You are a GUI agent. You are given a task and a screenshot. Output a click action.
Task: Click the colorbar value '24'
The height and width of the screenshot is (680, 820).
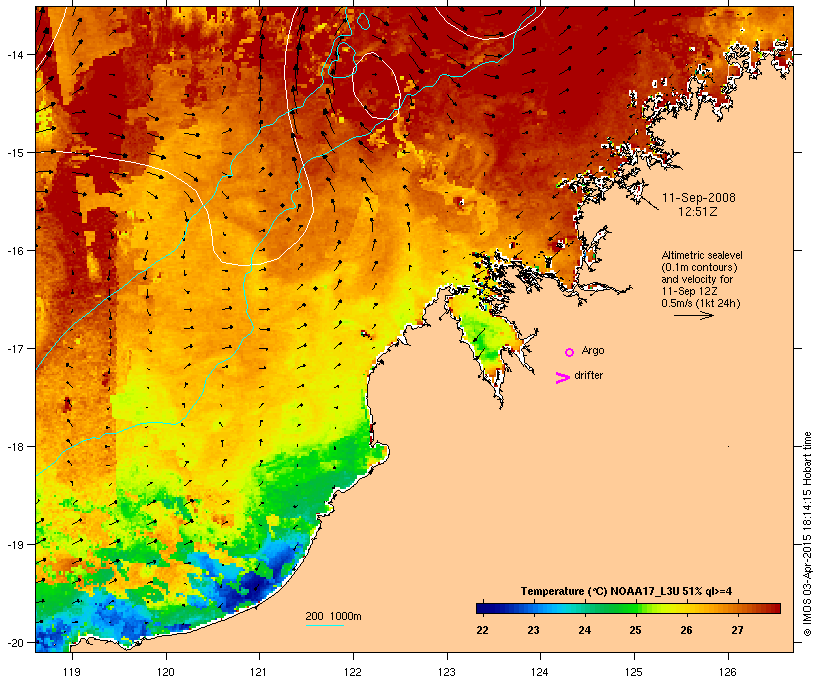[584, 630]
